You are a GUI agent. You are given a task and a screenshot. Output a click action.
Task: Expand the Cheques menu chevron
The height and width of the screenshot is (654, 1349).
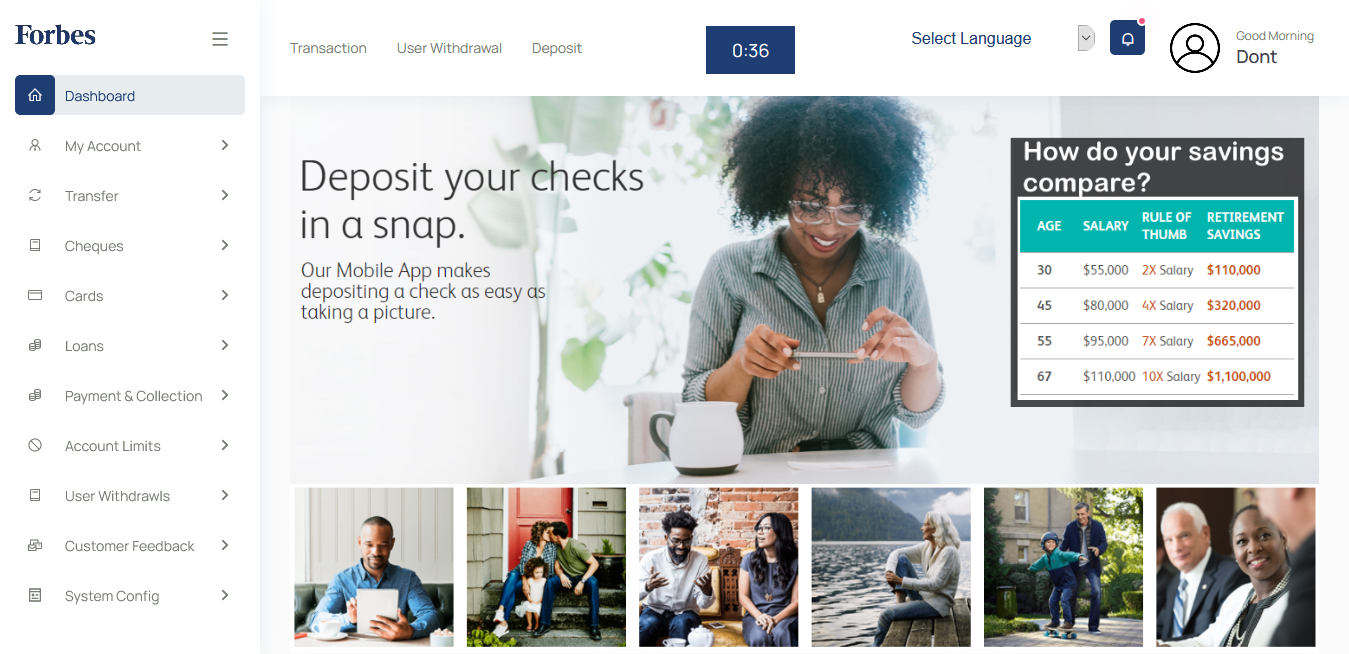click(225, 245)
